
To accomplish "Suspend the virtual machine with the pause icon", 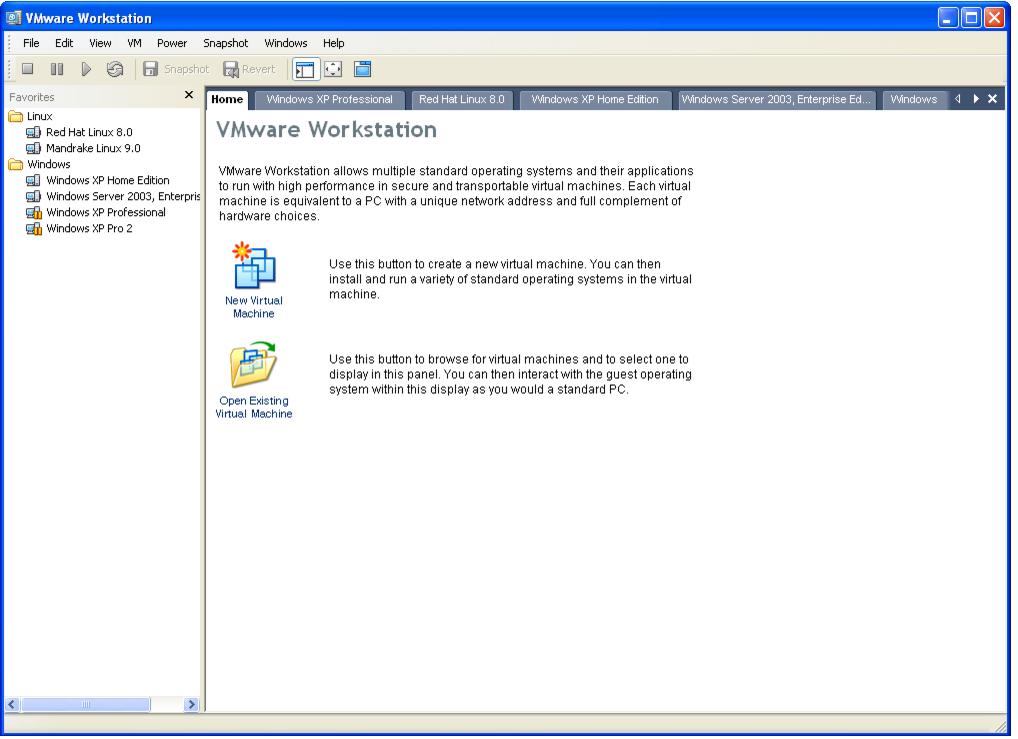I will pyautogui.click(x=57, y=69).
